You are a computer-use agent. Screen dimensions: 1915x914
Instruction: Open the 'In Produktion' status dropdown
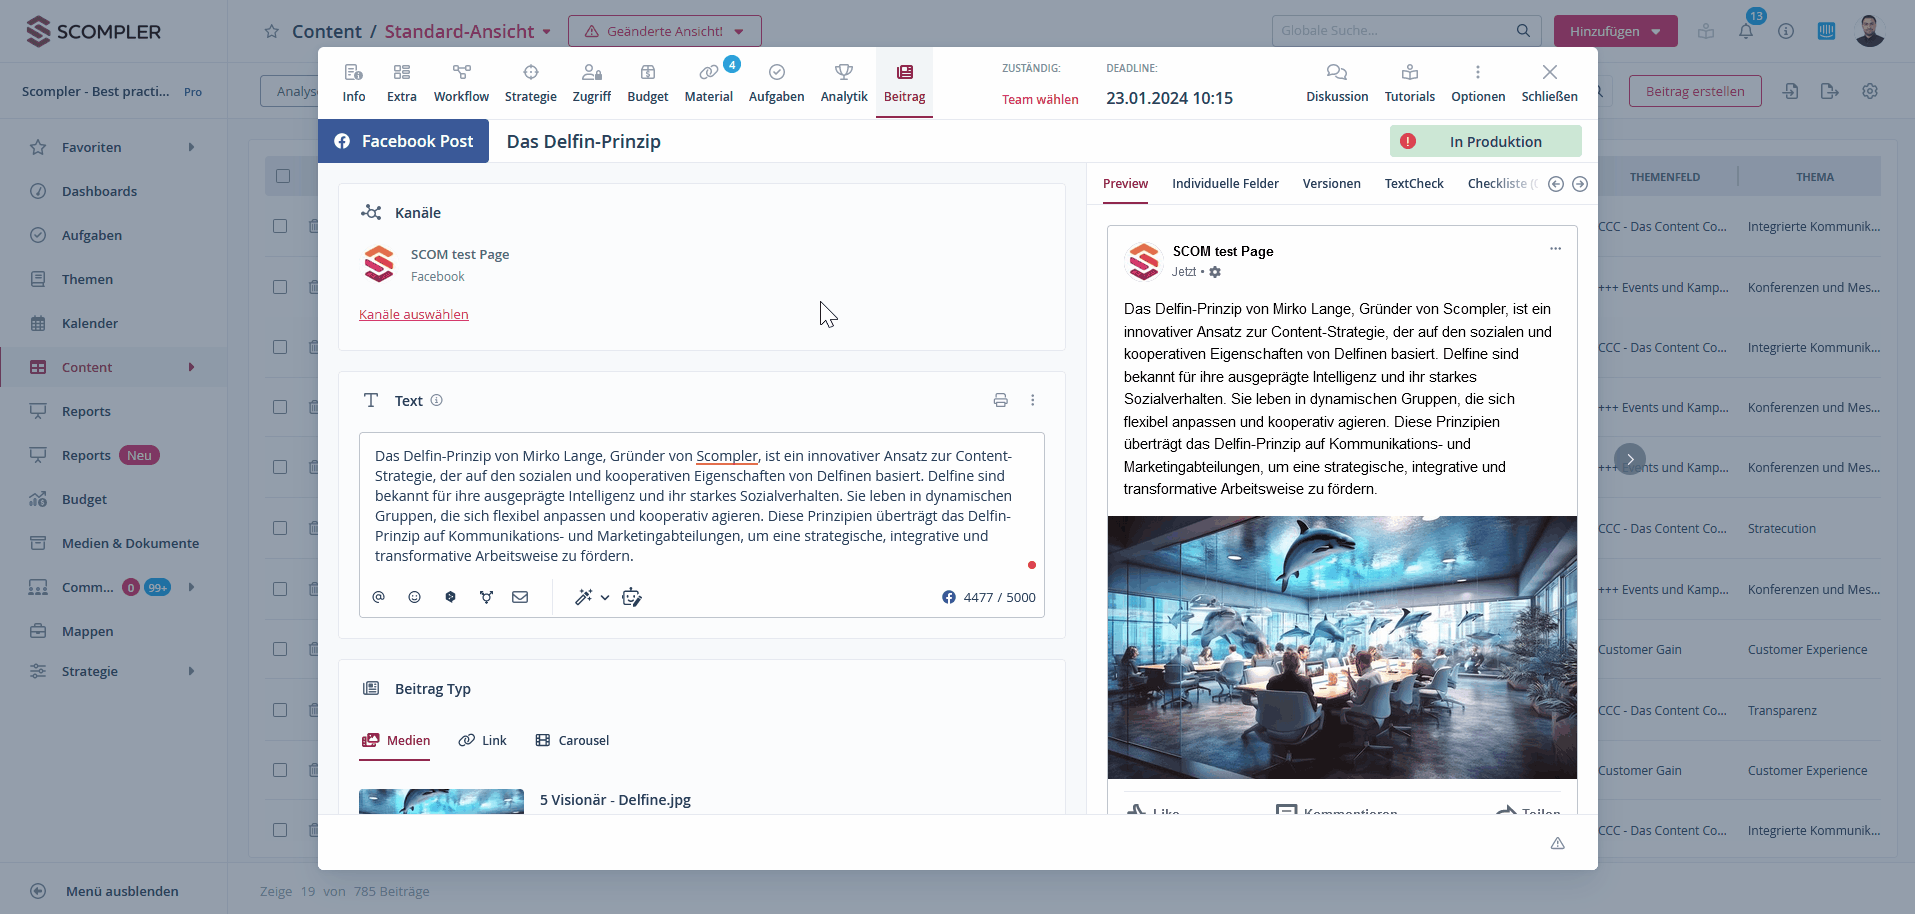point(1485,141)
